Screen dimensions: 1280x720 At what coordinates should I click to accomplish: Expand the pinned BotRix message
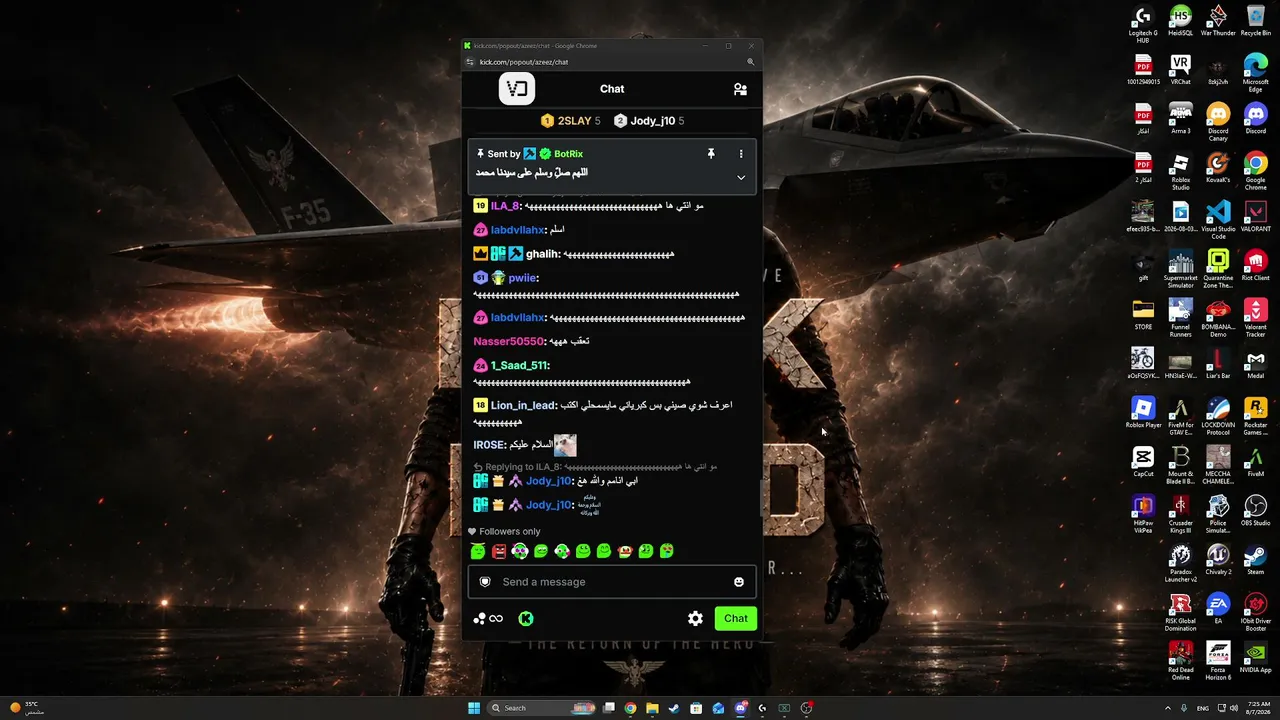point(741,177)
